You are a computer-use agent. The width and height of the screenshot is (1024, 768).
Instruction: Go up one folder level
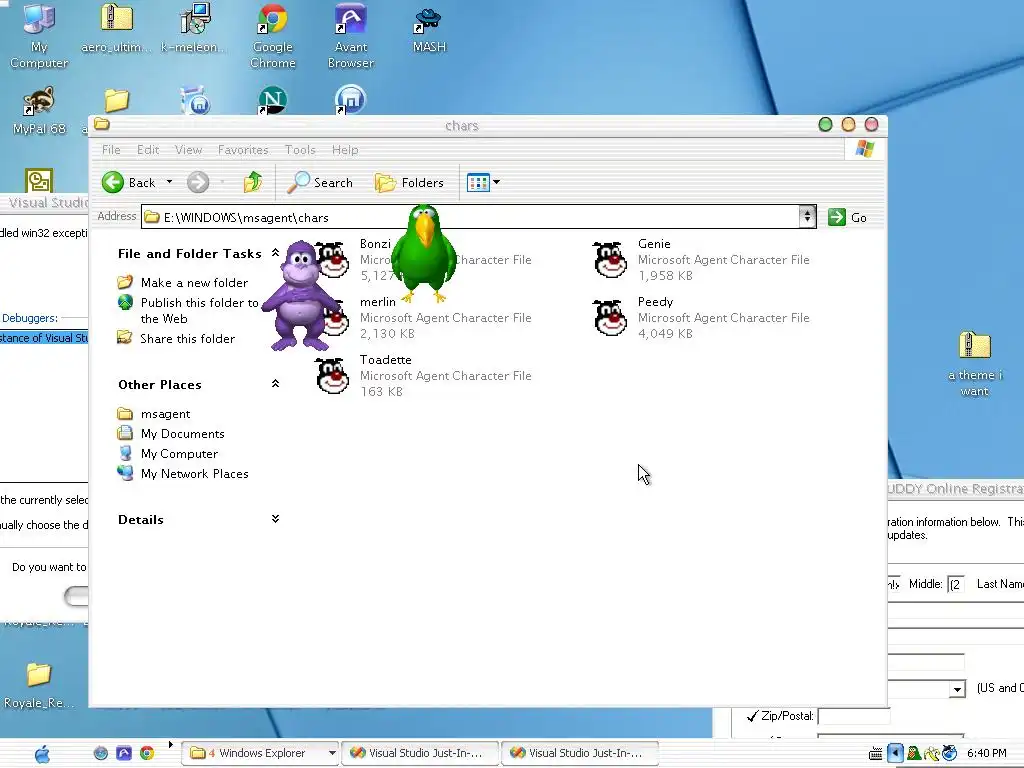[x=253, y=182]
